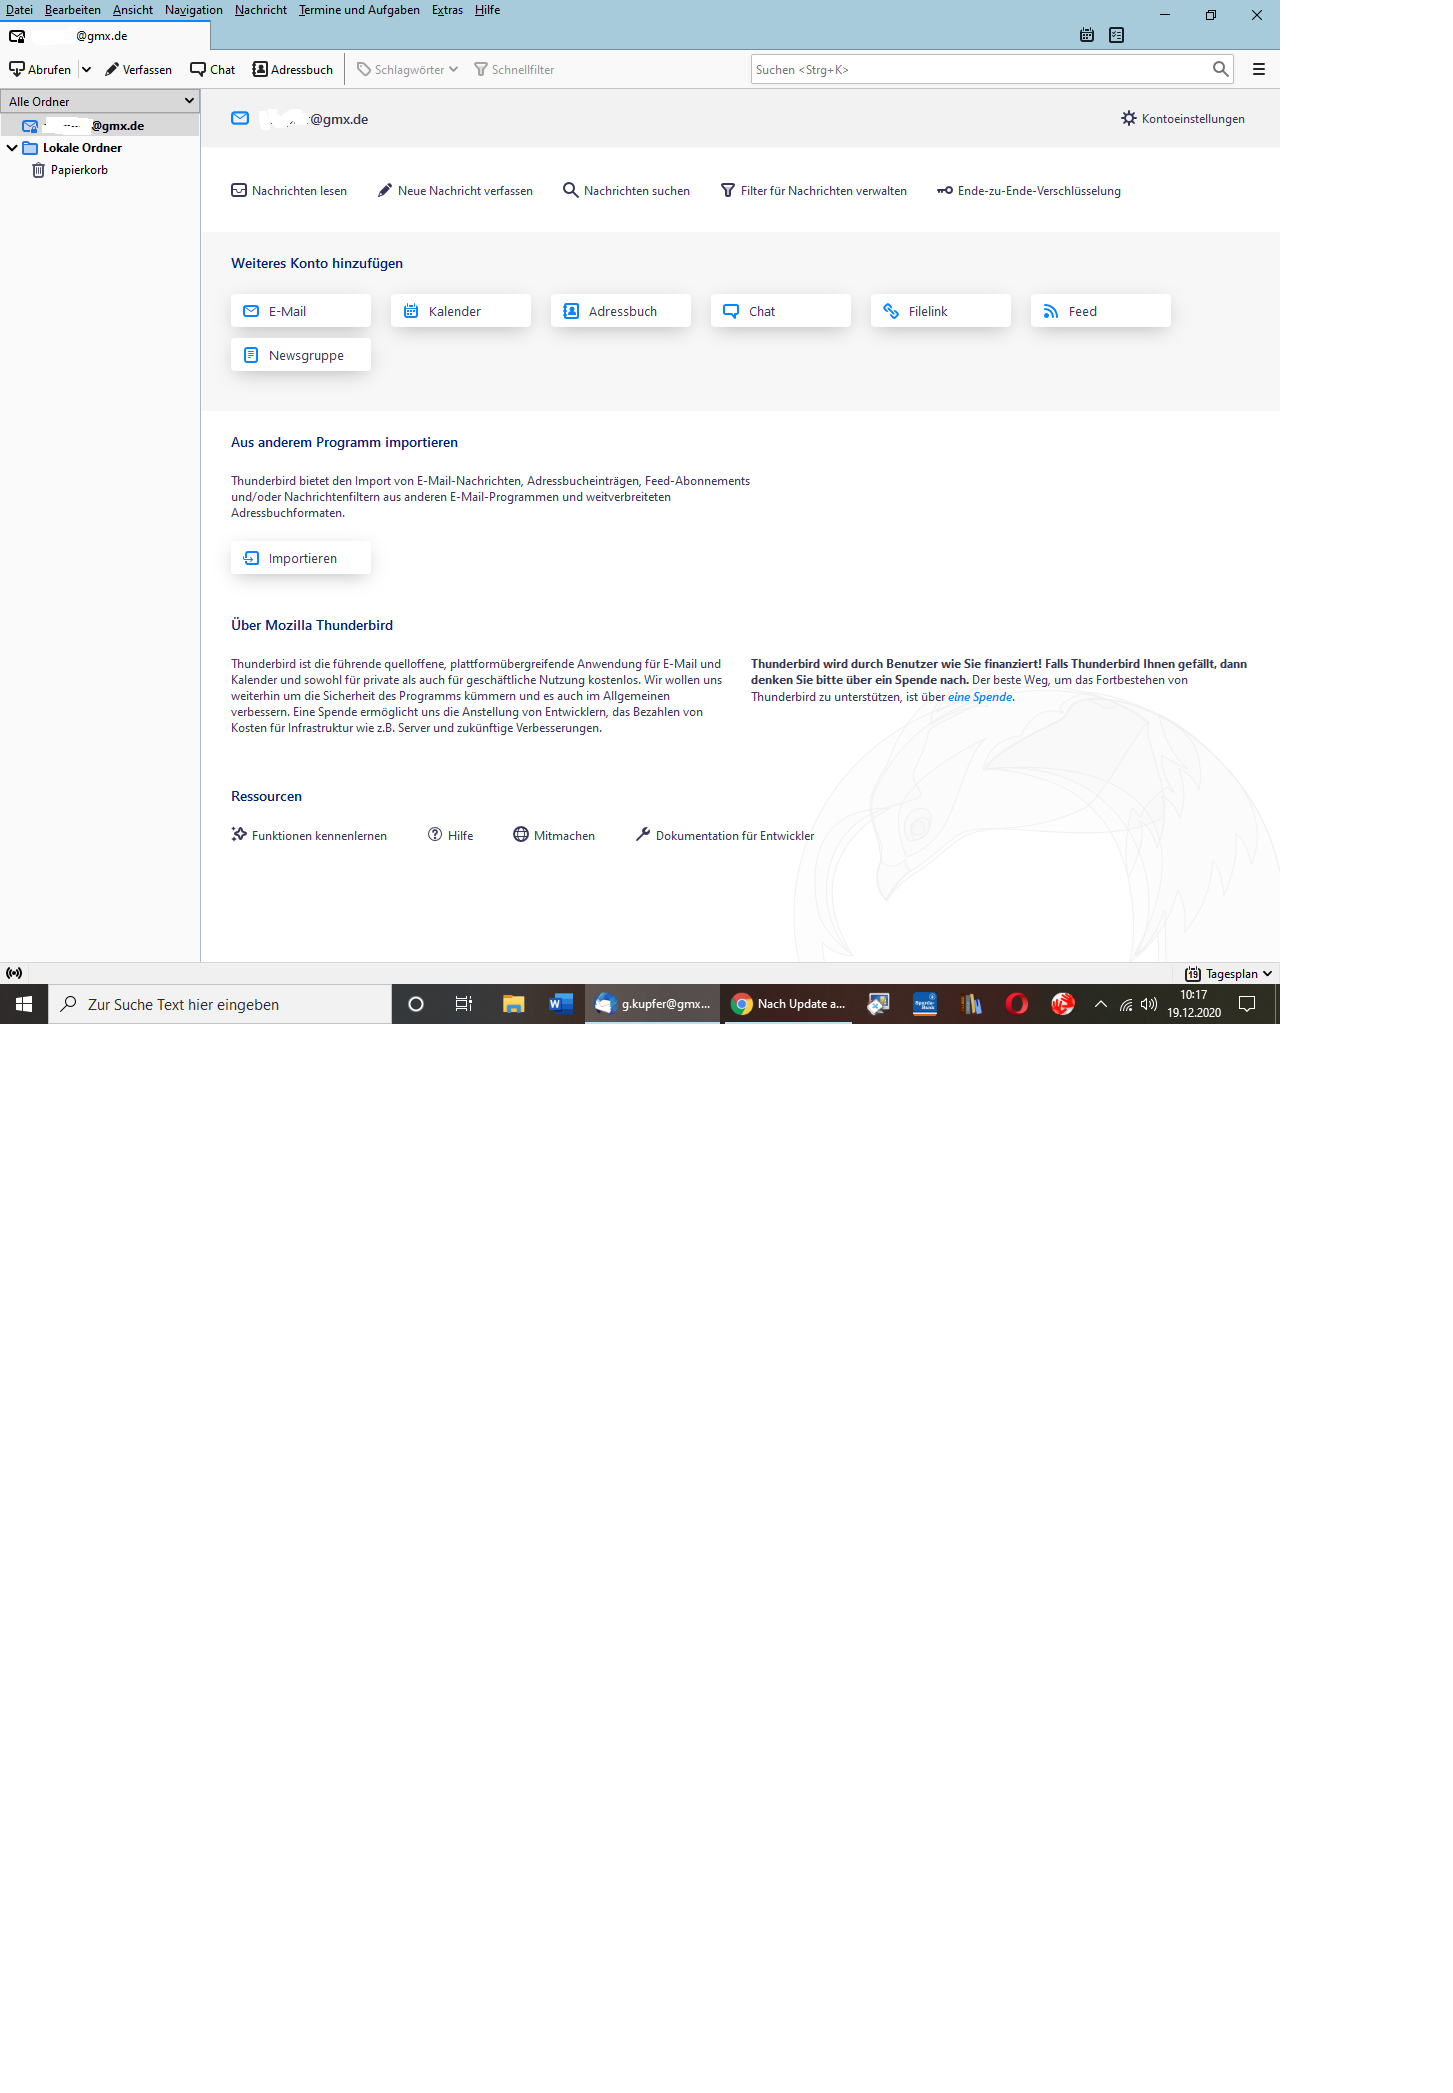
Task: Click the network icon in system tray
Action: tap(1126, 1004)
